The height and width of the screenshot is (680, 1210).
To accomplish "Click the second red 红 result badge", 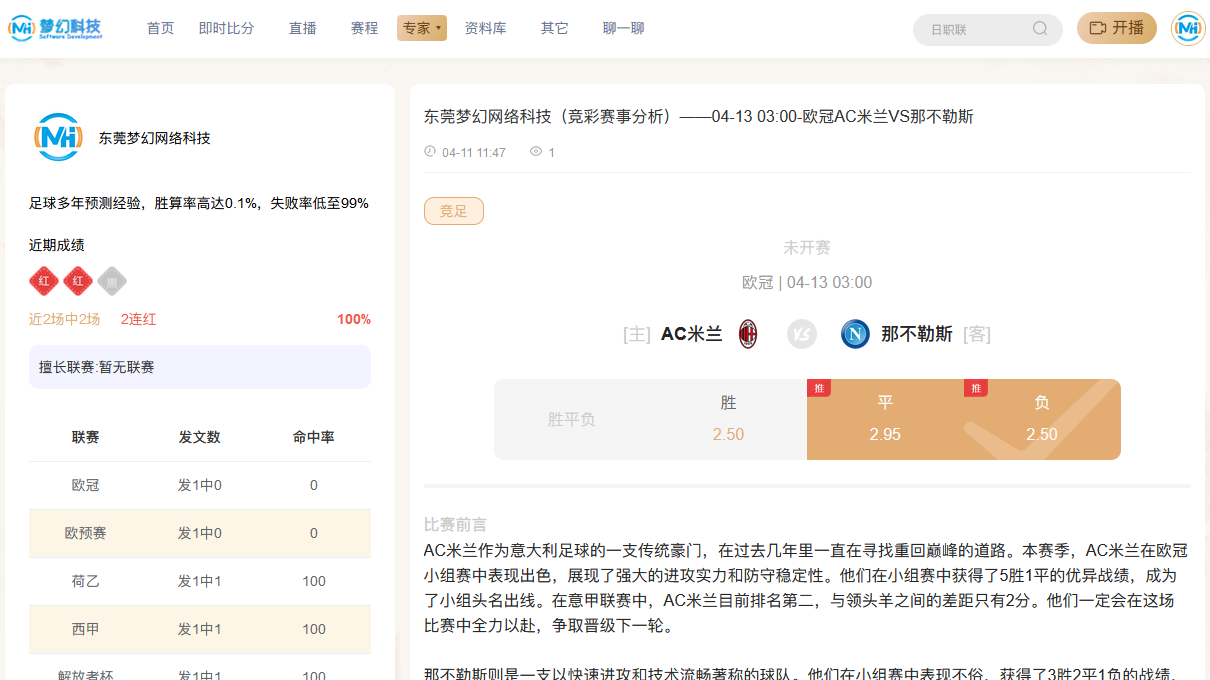I will click(78, 281).
